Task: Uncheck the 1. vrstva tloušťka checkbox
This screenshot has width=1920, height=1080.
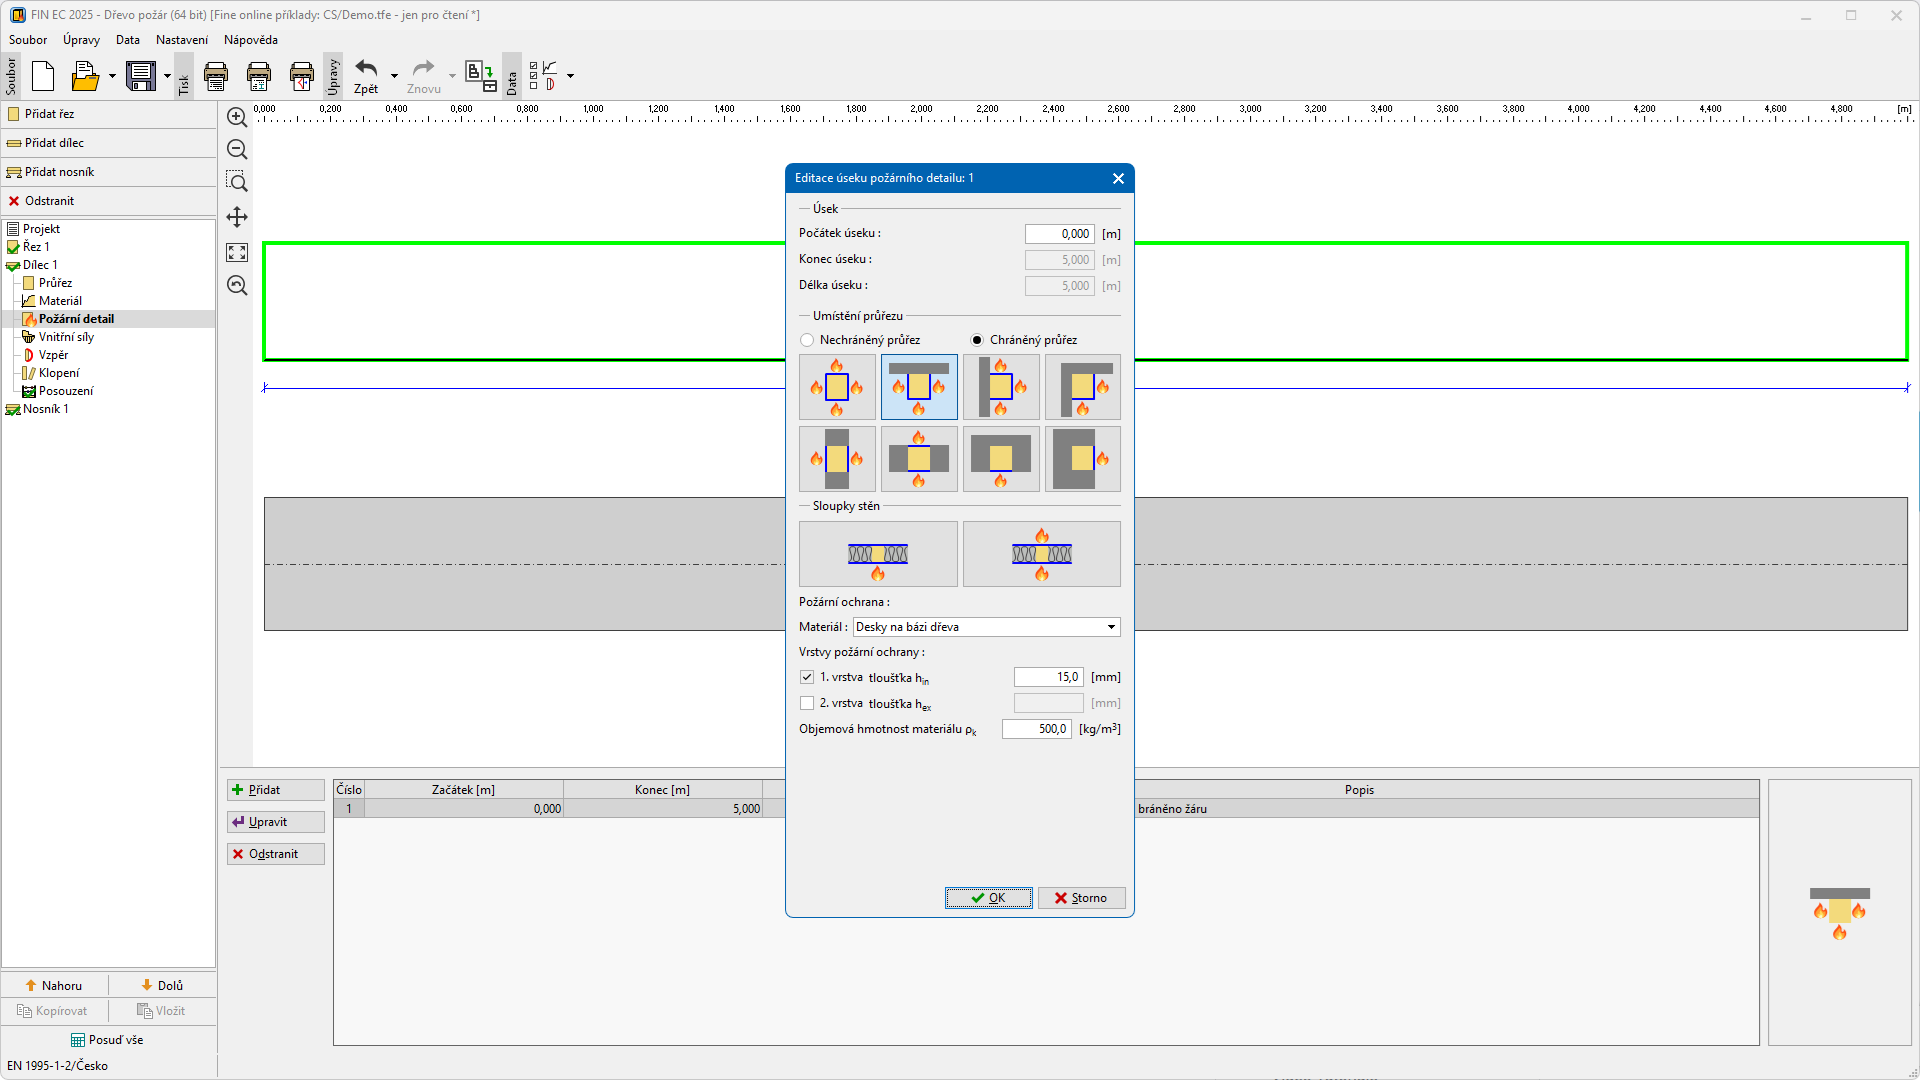Action: pos(807,677)
